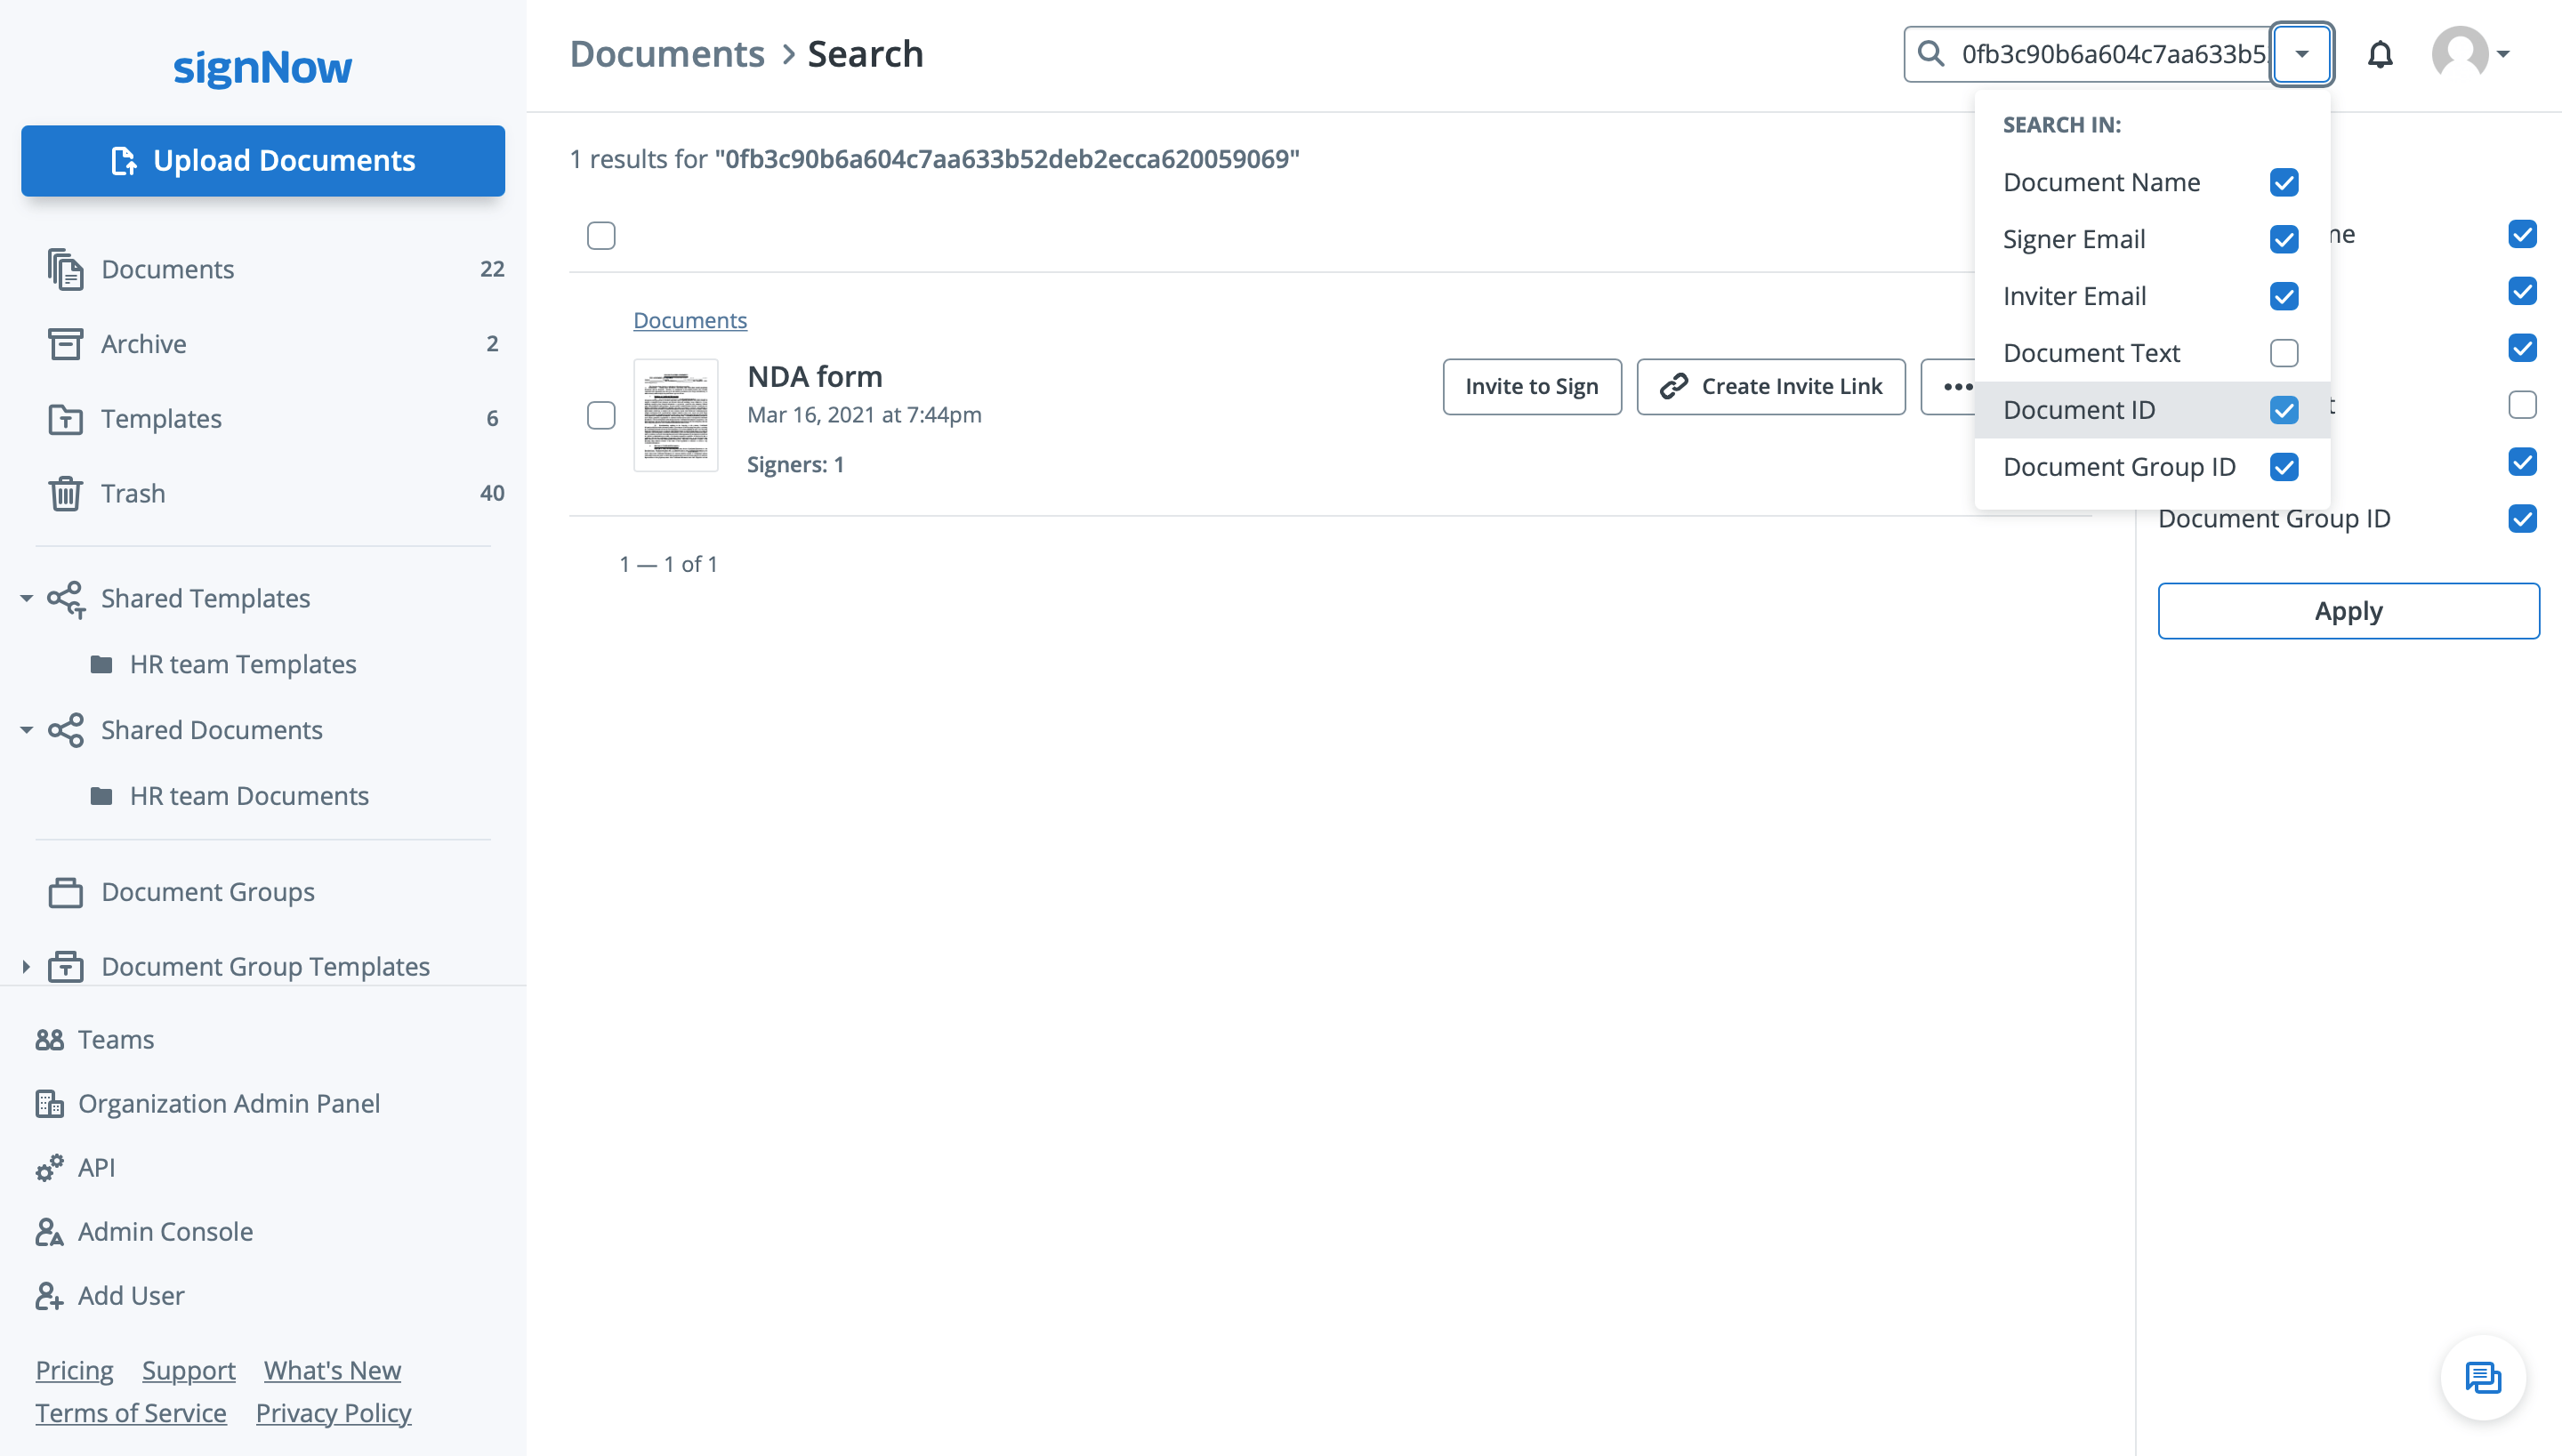2562x1456 pixels.
Task: Collapse the Shared Templates tree
Action: pyautogui.click(x=26, y=599)
